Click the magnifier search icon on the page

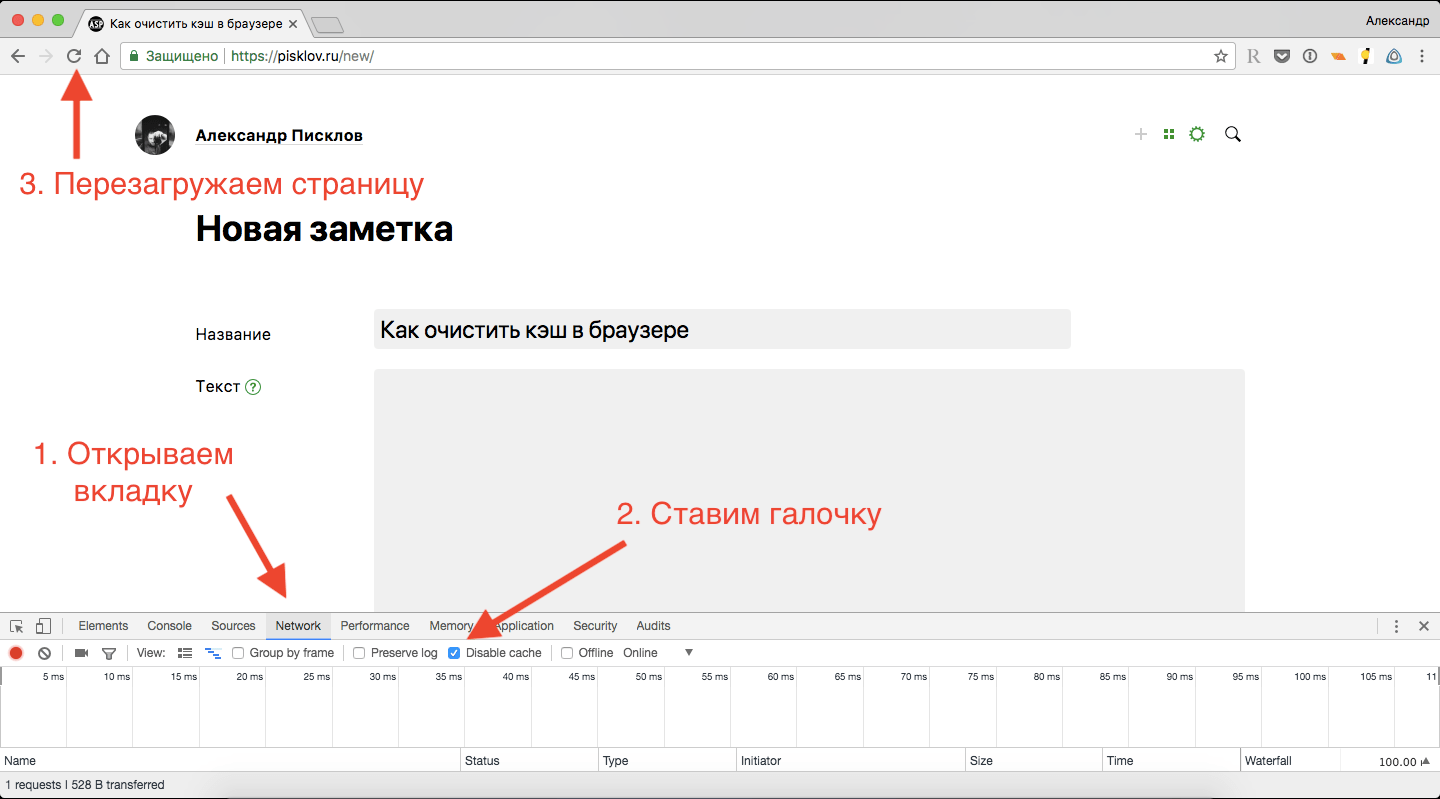coord(1233,134)
